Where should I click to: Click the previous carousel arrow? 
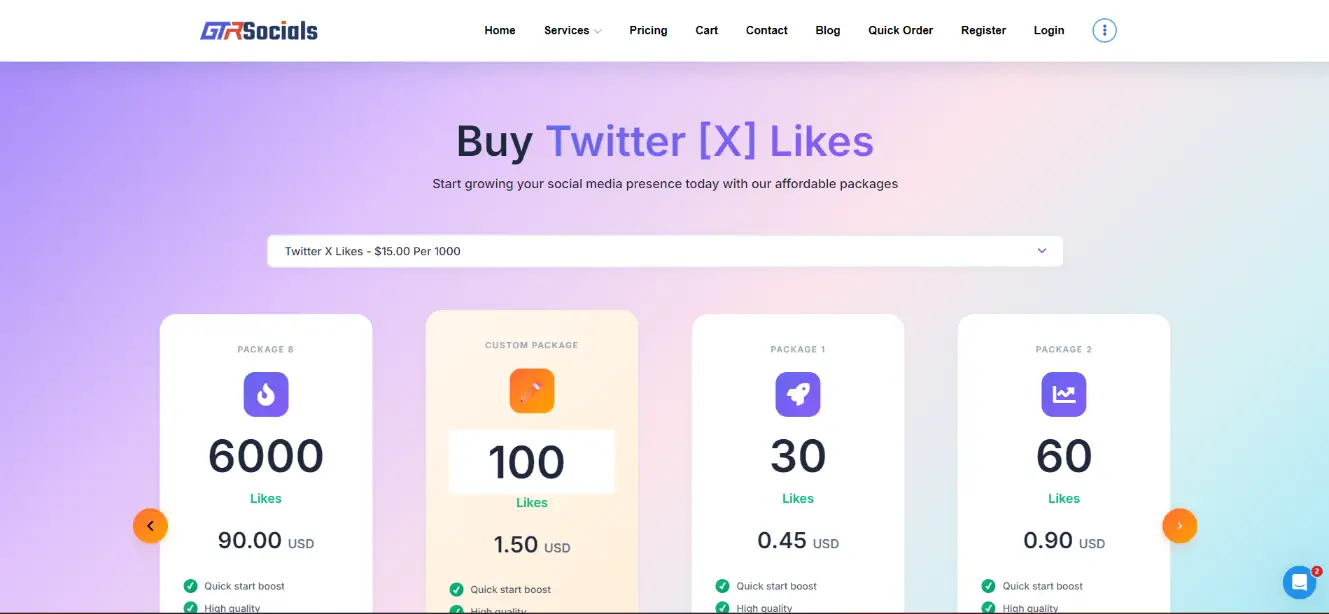point(150,525)
